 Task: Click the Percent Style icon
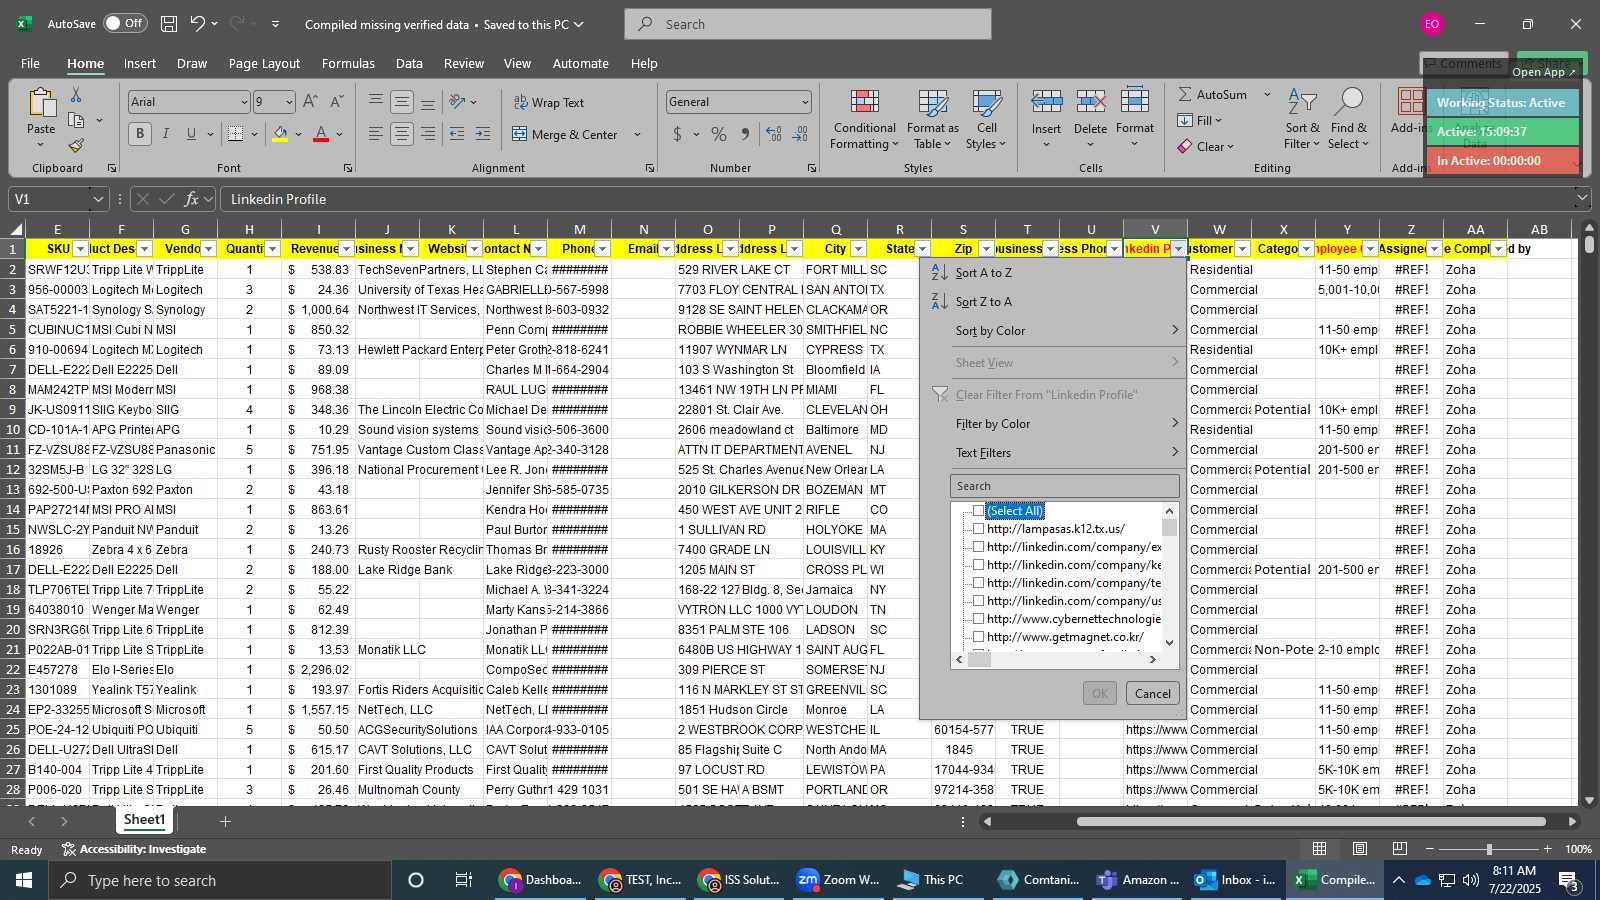[x=719, y=134]
